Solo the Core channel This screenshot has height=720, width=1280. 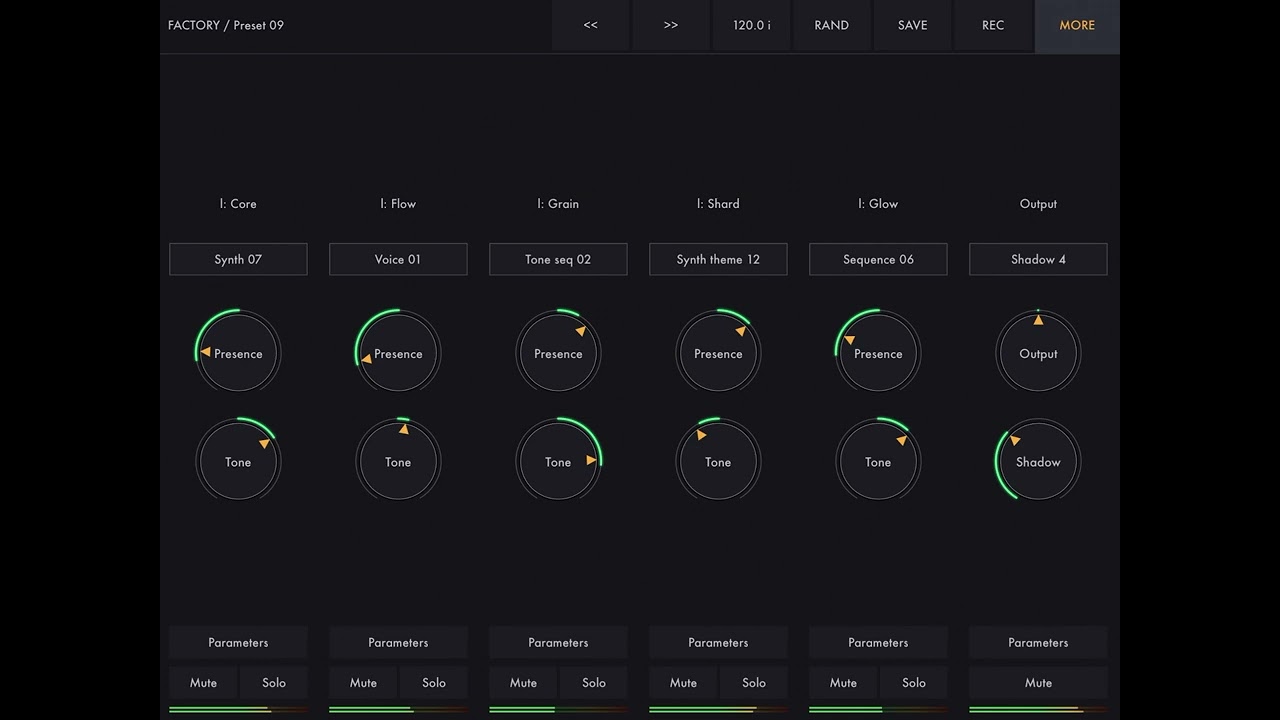coord(274,683)
